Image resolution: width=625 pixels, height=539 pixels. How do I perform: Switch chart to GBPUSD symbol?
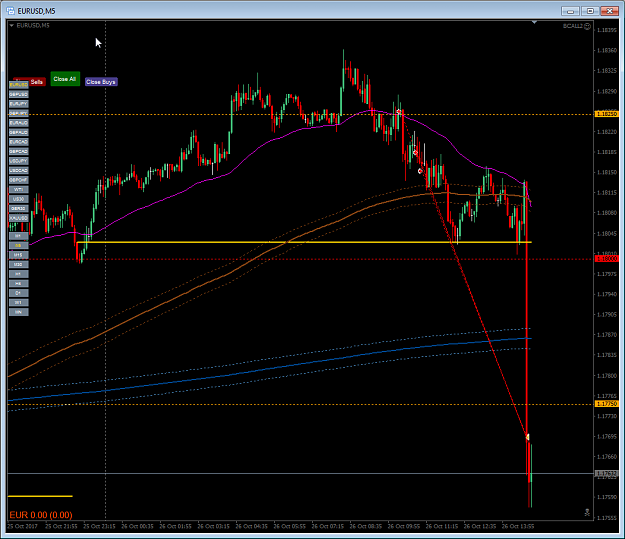(x=19, y=94)
